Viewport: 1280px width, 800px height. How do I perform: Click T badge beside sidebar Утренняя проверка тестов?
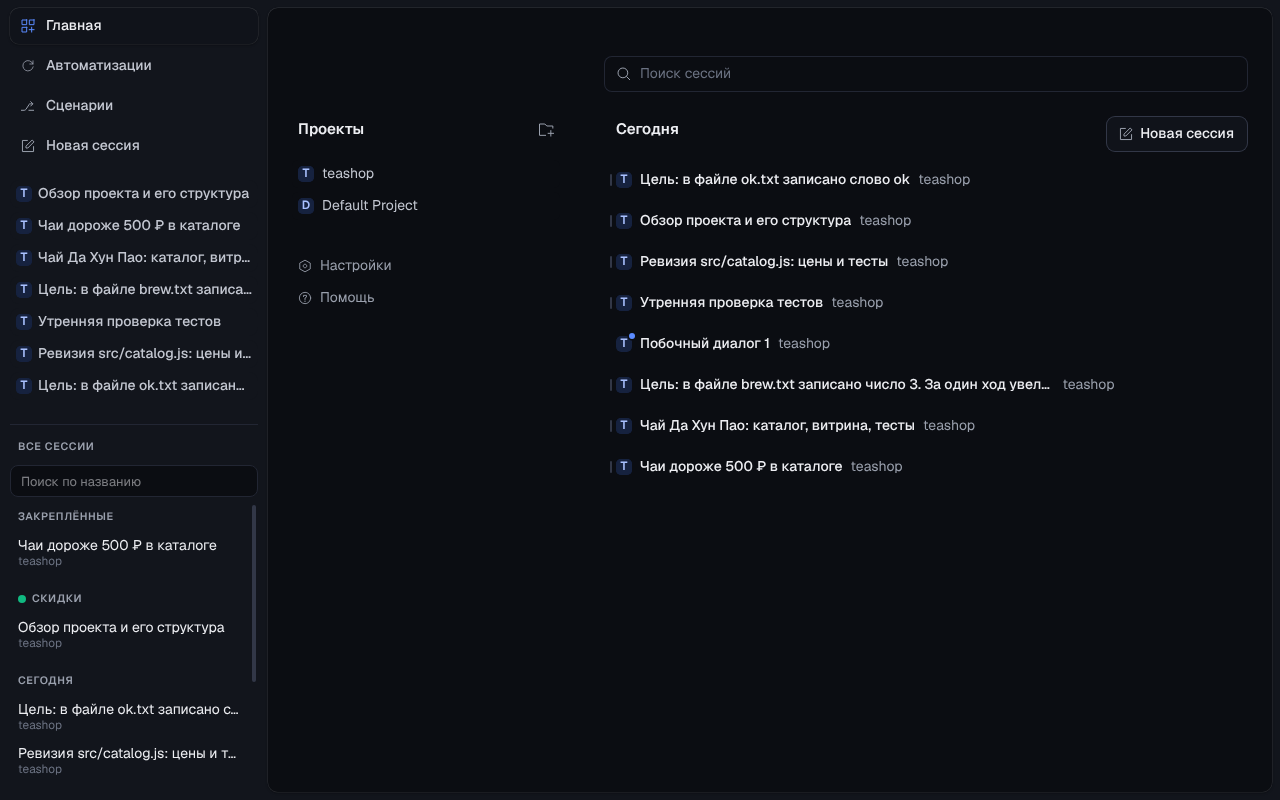[x=24, y=322]
